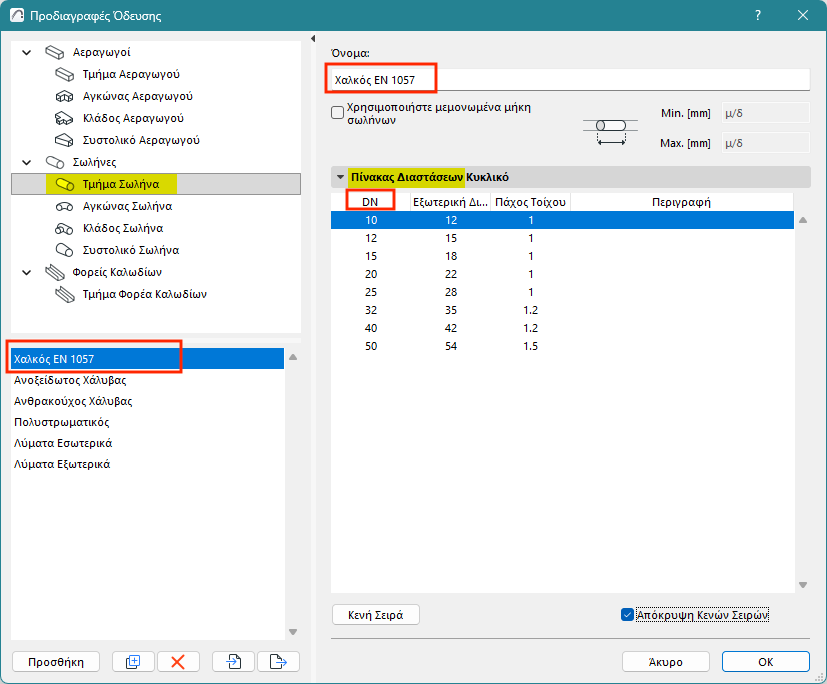
Task: Click the Άκυρο button
Action: (666, 661)
